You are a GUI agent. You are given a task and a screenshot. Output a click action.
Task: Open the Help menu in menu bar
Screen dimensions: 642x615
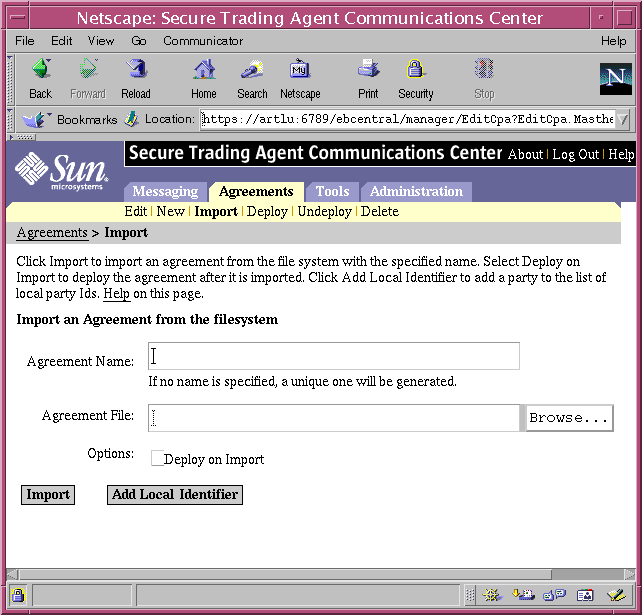(x=613, y=41)
